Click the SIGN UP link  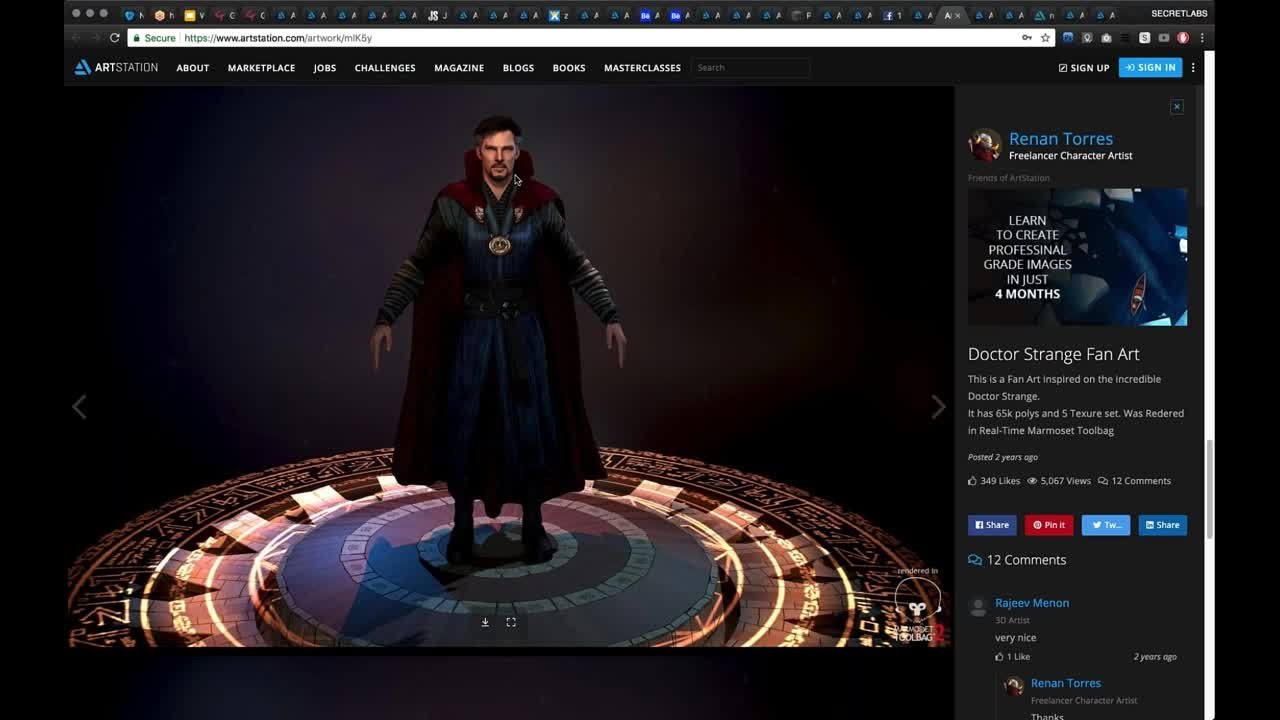click(x=1084, y=68)
